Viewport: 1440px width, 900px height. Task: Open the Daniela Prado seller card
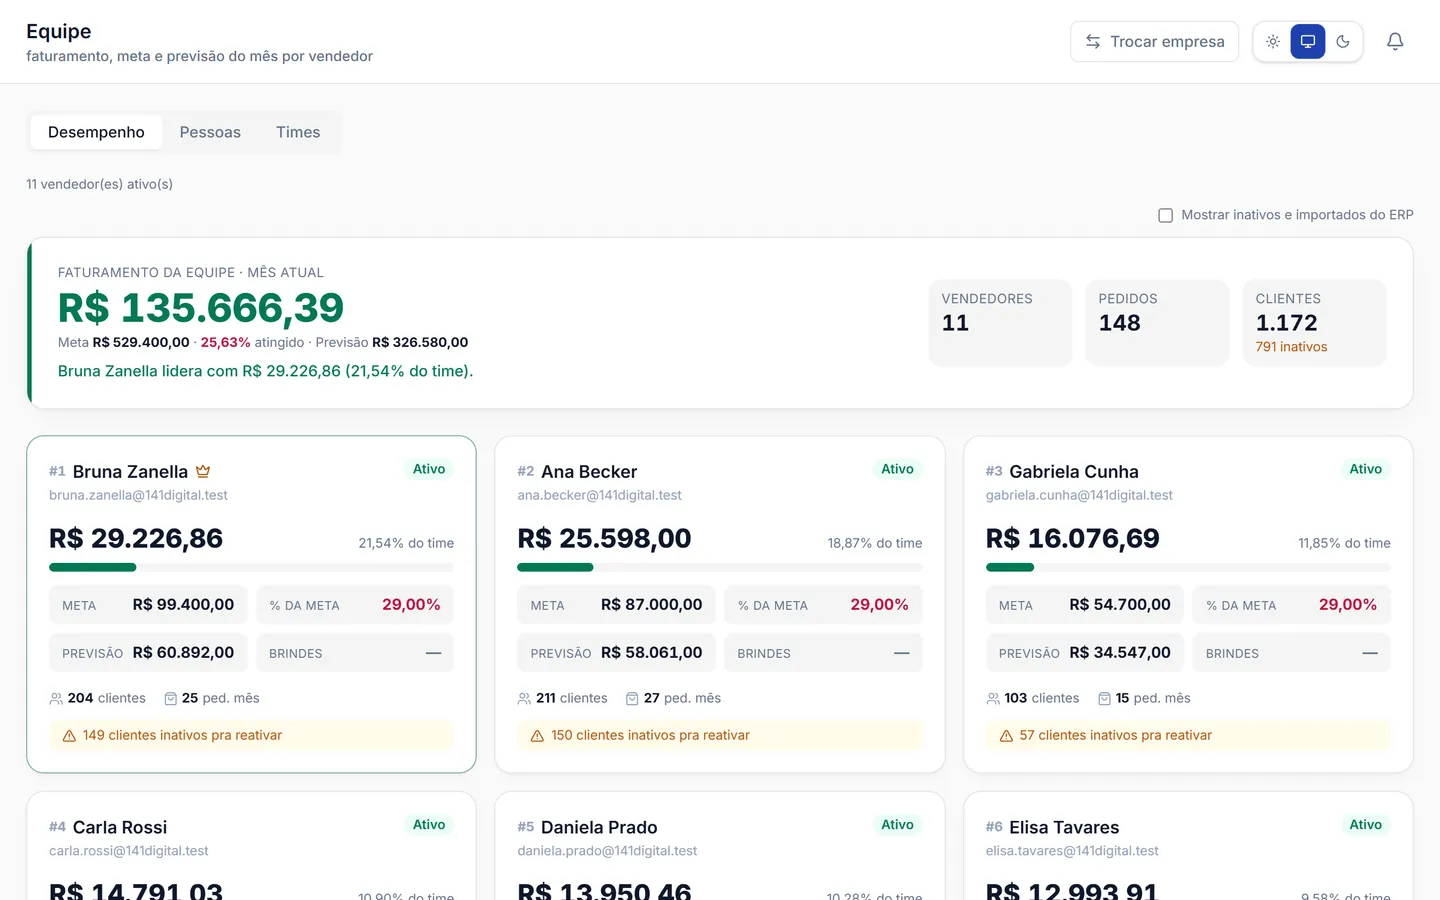pos(720,846)
